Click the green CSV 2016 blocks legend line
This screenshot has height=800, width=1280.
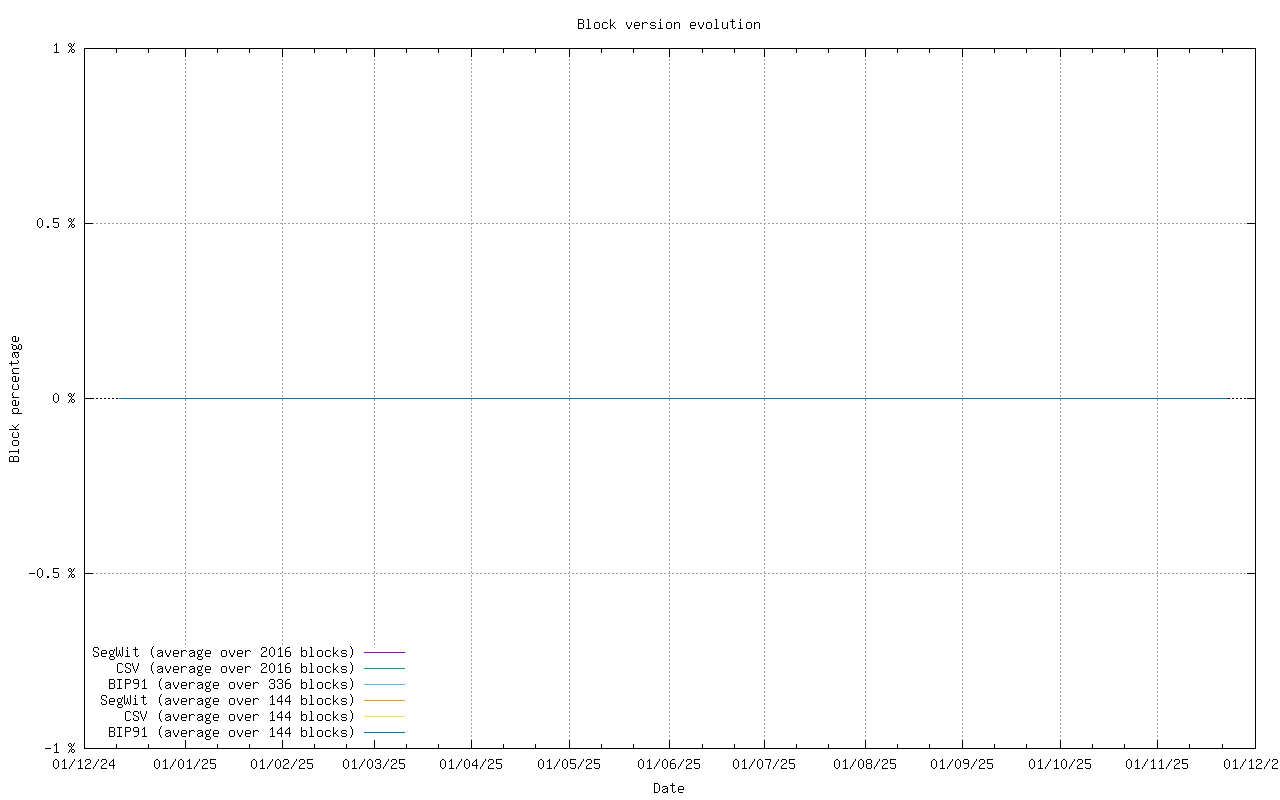[384, 668]
